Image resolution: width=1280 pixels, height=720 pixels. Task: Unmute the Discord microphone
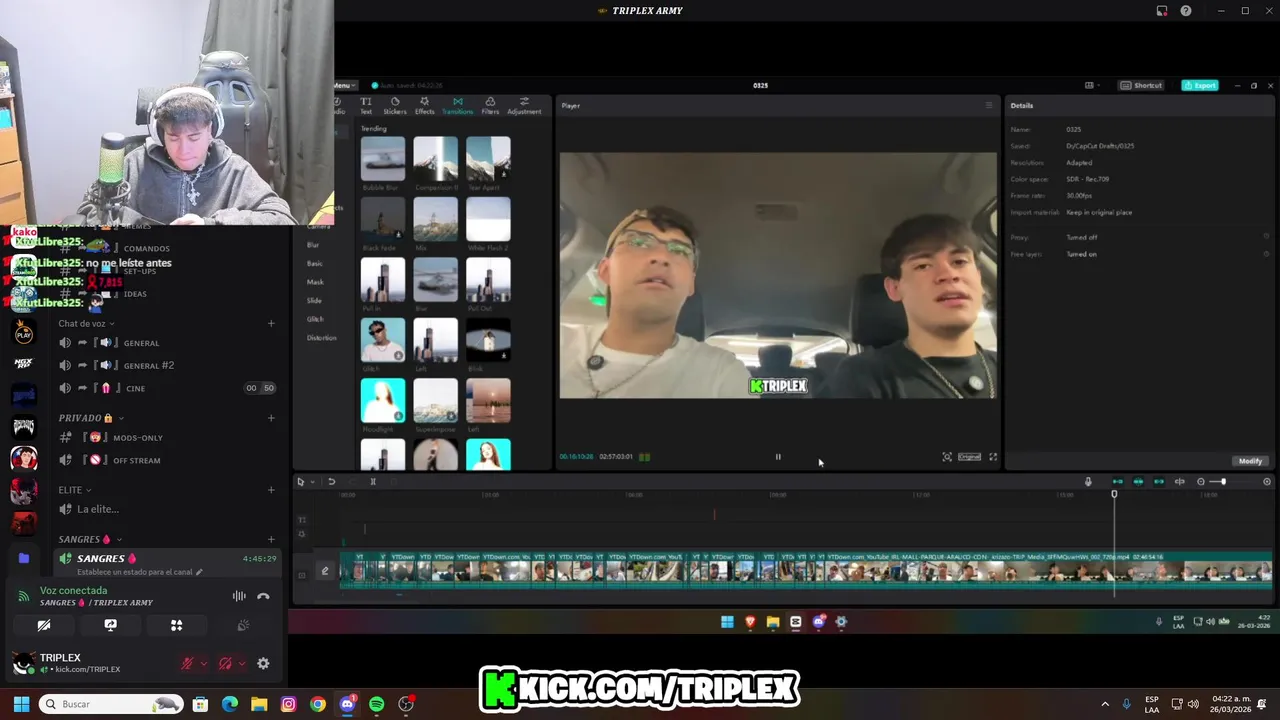tap(187, 663)
